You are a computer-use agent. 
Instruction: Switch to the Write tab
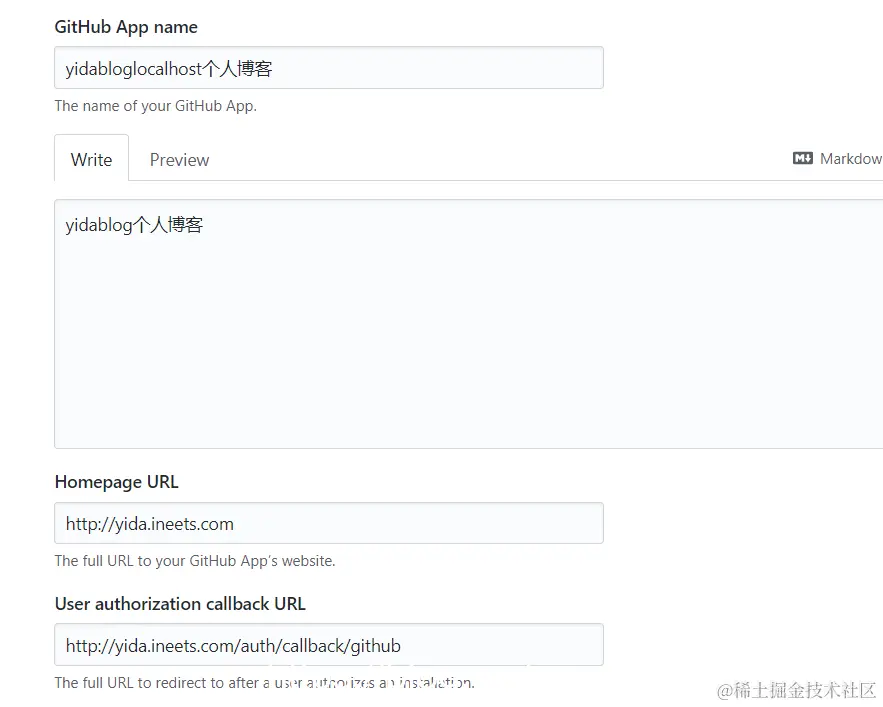[91, 158]
